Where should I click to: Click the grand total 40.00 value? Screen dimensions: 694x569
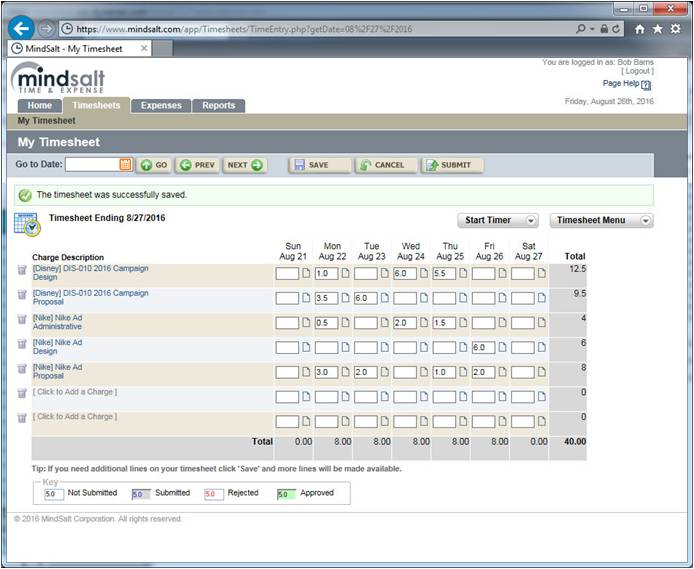(575, 442)
